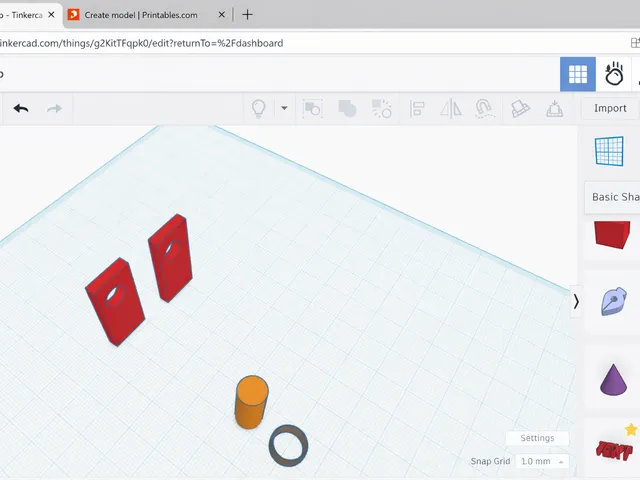Close the Tinkercad browser tab
The height and width of the screenshot is (480, 640).
(51, 15)
